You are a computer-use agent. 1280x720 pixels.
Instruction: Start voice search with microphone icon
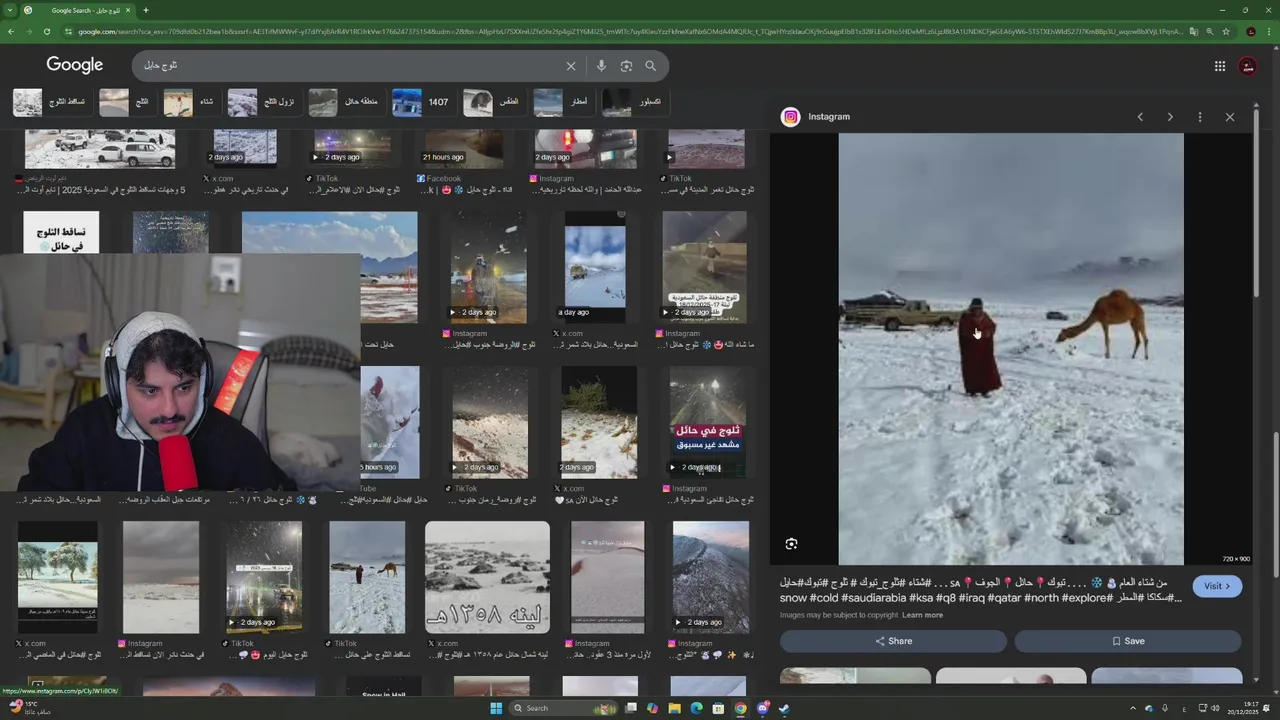point(601,66)
